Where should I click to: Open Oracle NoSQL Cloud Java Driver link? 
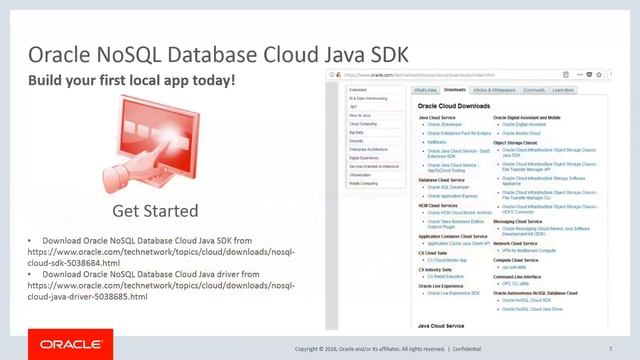(532, 309)
